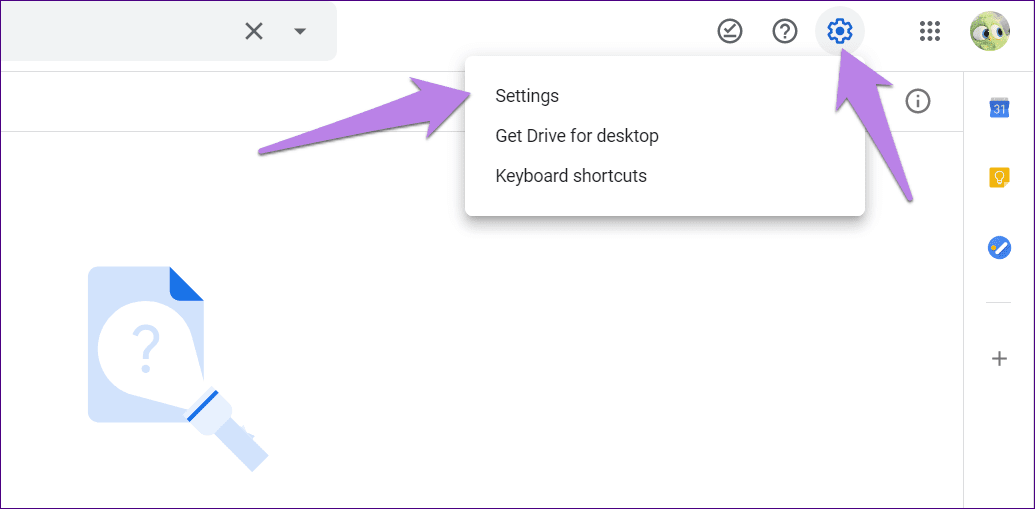Image resolution: width=1035 pixels, height=509 pixels.
Task: Open the Settings gear icon
Action: tap(840, 31)
